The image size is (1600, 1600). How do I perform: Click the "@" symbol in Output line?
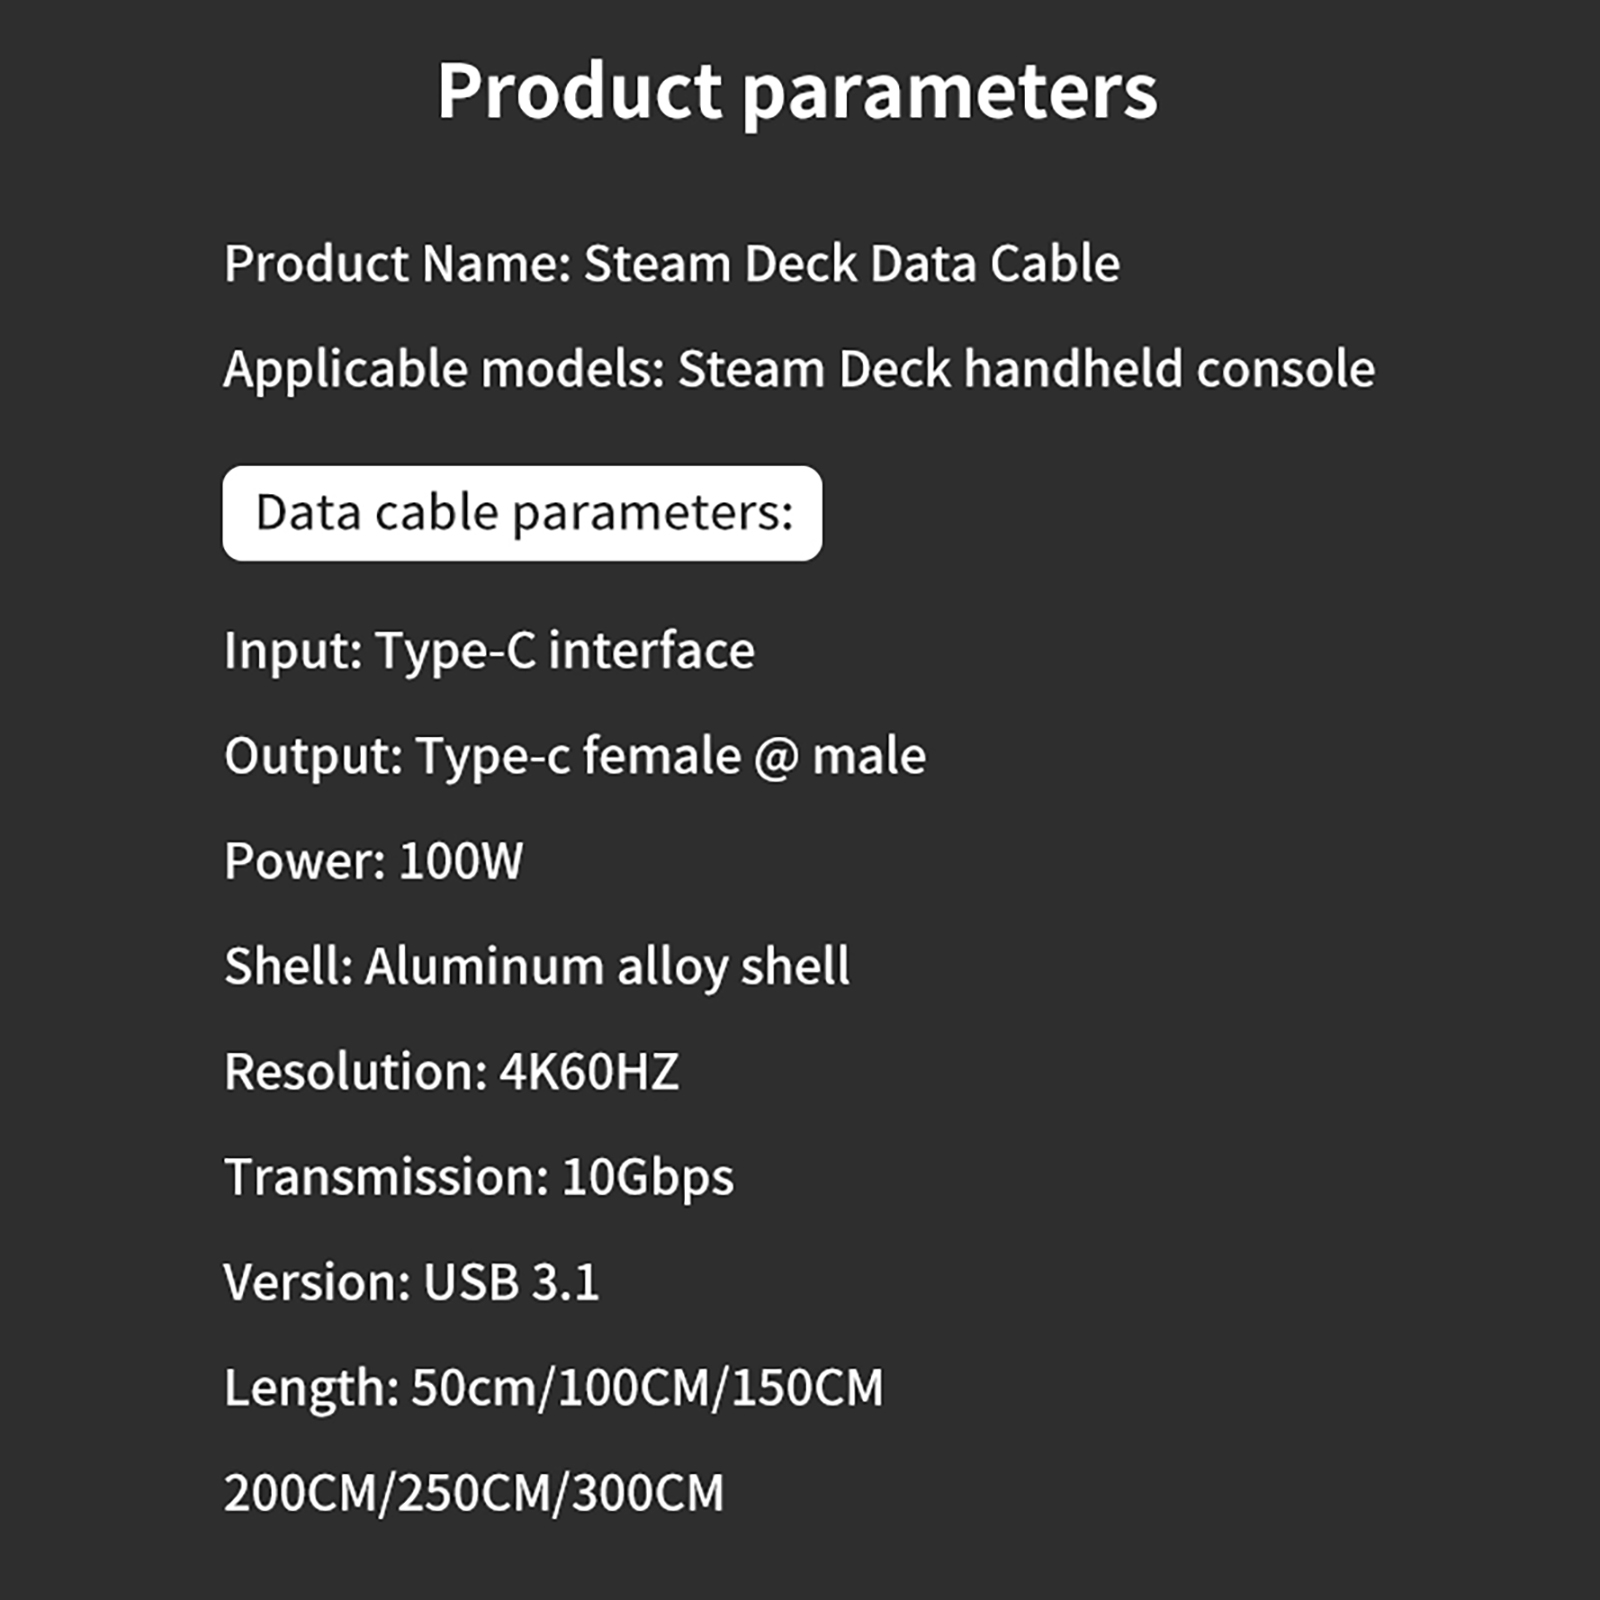pos(776,757)
